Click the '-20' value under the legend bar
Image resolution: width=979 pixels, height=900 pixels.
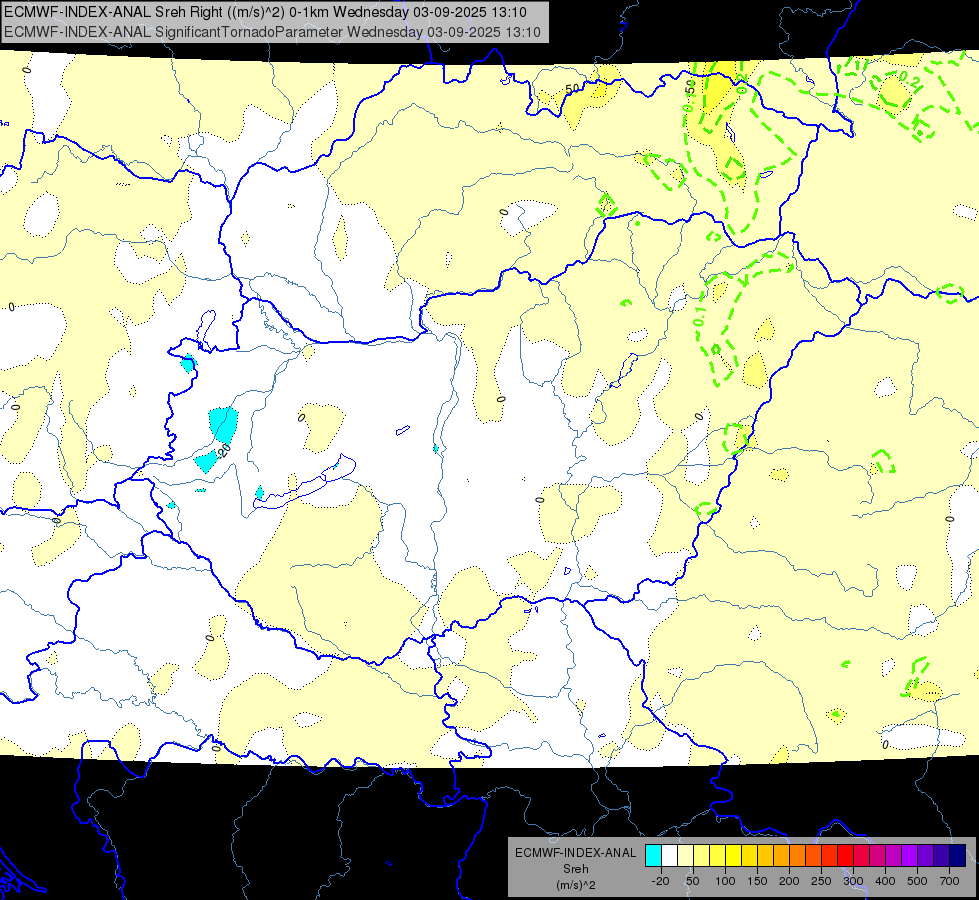pos(661,881)
